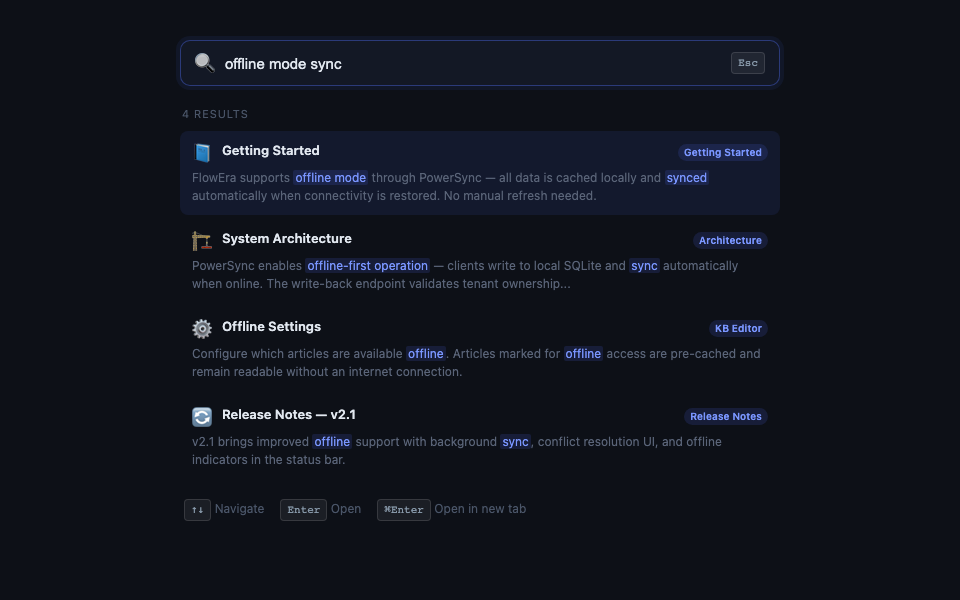Screen dimensions: 960x600
Task: Click the search field containing offline mode sync
Action: (470, 63)
